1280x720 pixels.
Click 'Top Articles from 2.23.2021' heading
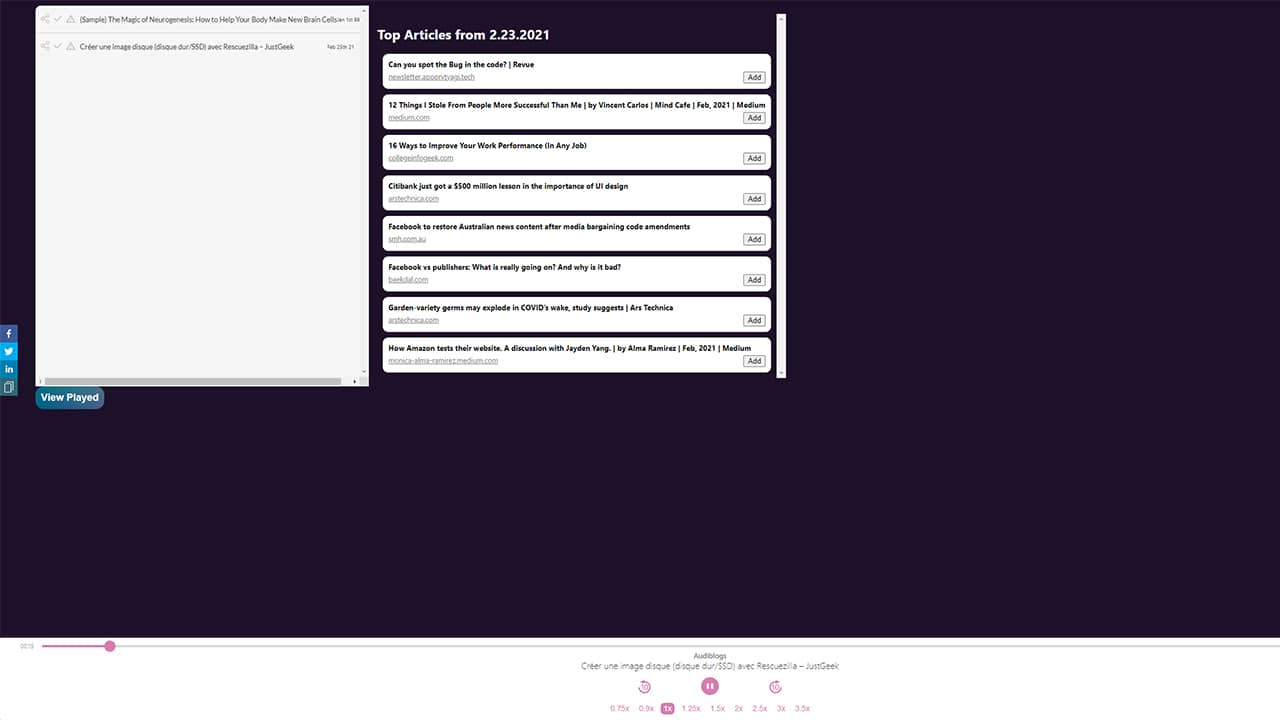pos(463,35)
